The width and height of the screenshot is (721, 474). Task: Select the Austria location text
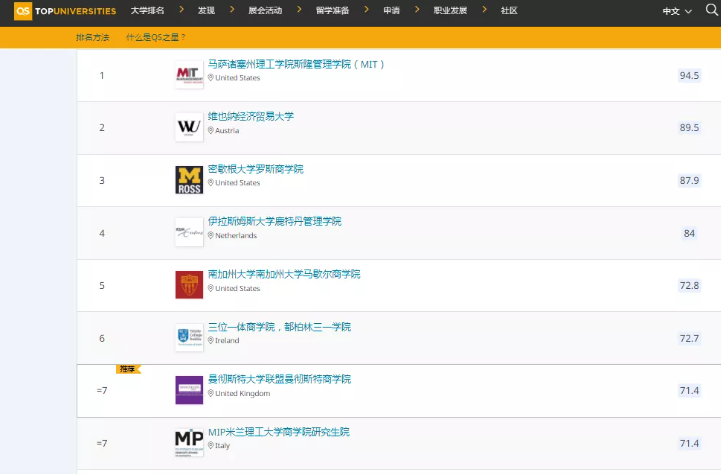point(227,131)
